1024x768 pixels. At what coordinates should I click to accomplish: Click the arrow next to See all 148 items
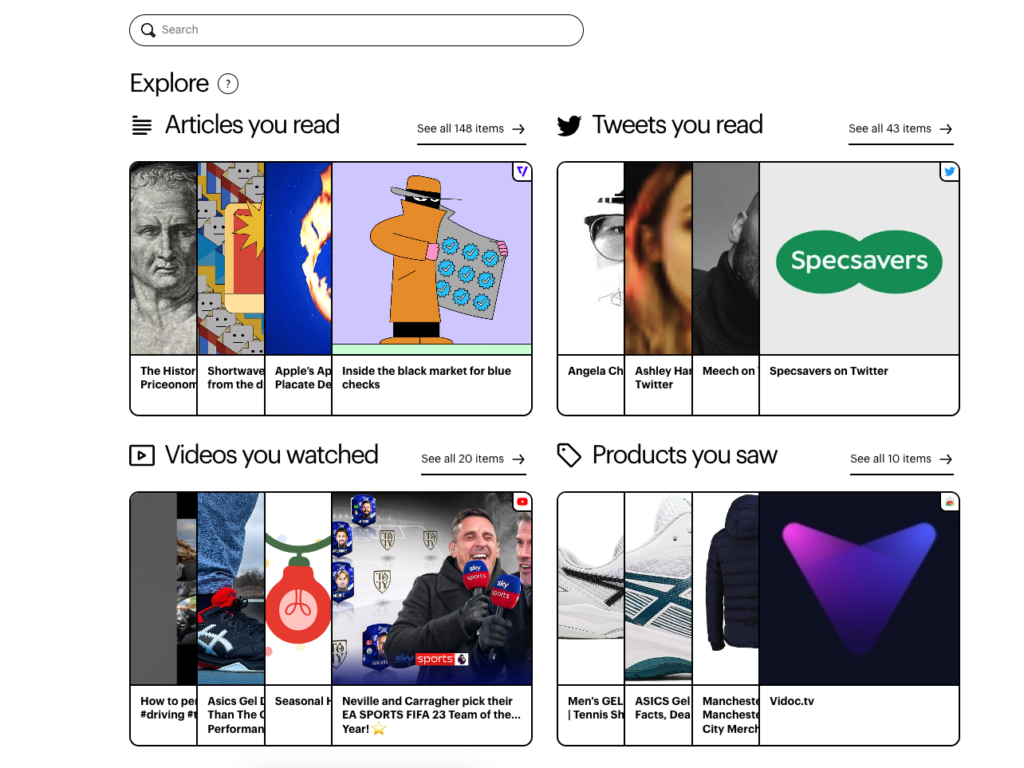coord(519,129)
